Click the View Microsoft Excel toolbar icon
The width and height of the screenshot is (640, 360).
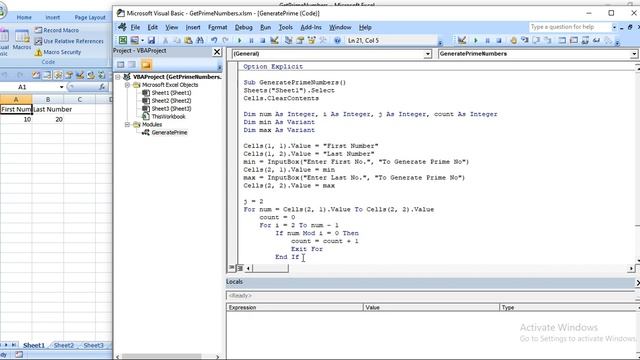[x=122, y=40]
